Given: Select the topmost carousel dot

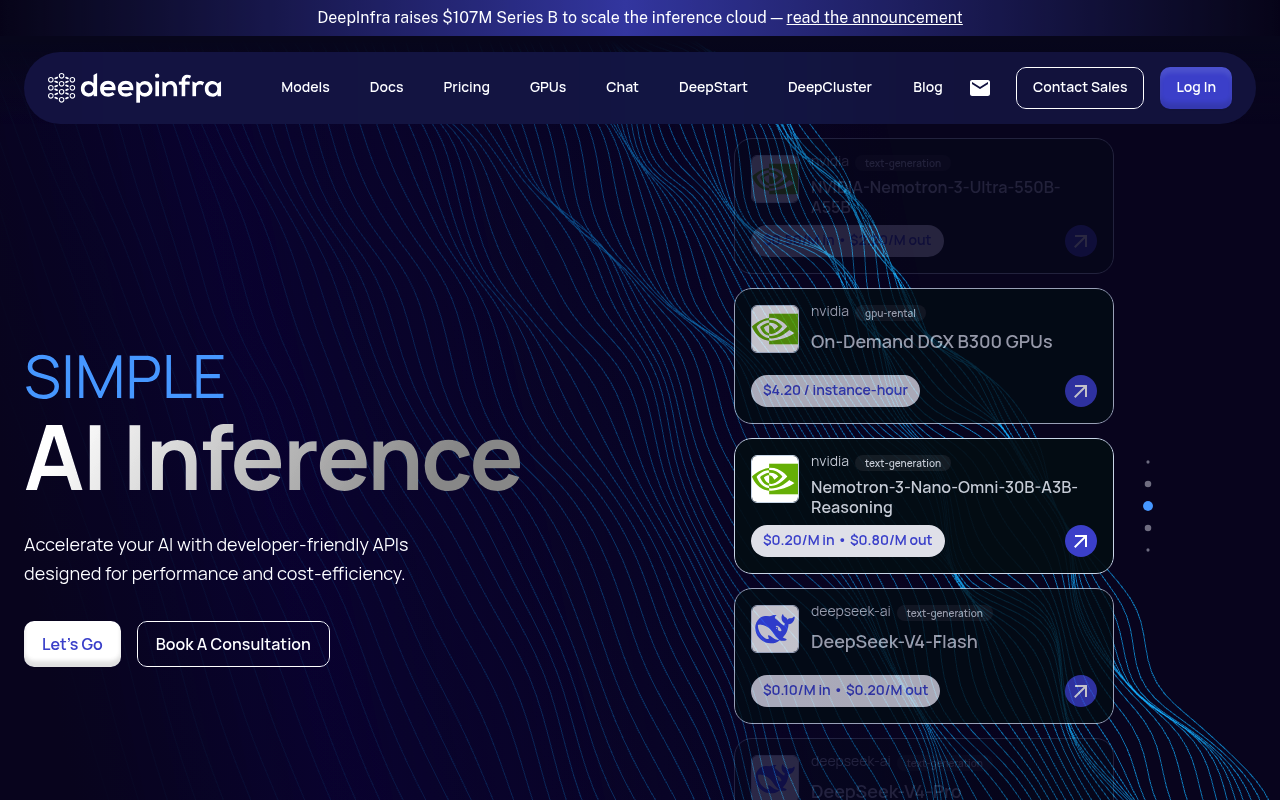Looking at the screenshot, I should [x=1148, y=462].
